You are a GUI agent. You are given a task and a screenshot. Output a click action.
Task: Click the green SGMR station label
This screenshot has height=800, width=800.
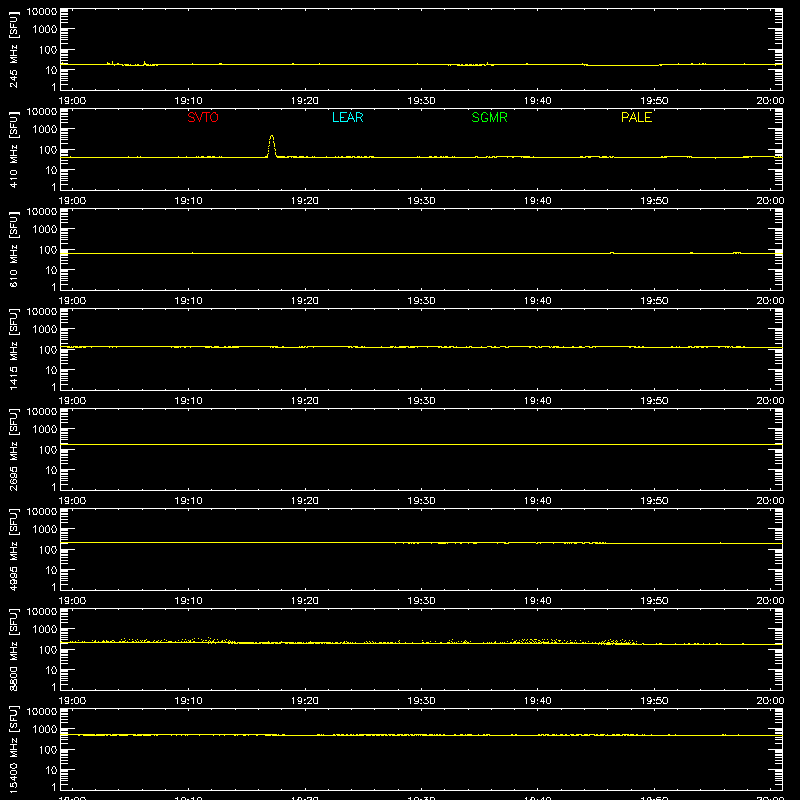[x=489, y=117]
